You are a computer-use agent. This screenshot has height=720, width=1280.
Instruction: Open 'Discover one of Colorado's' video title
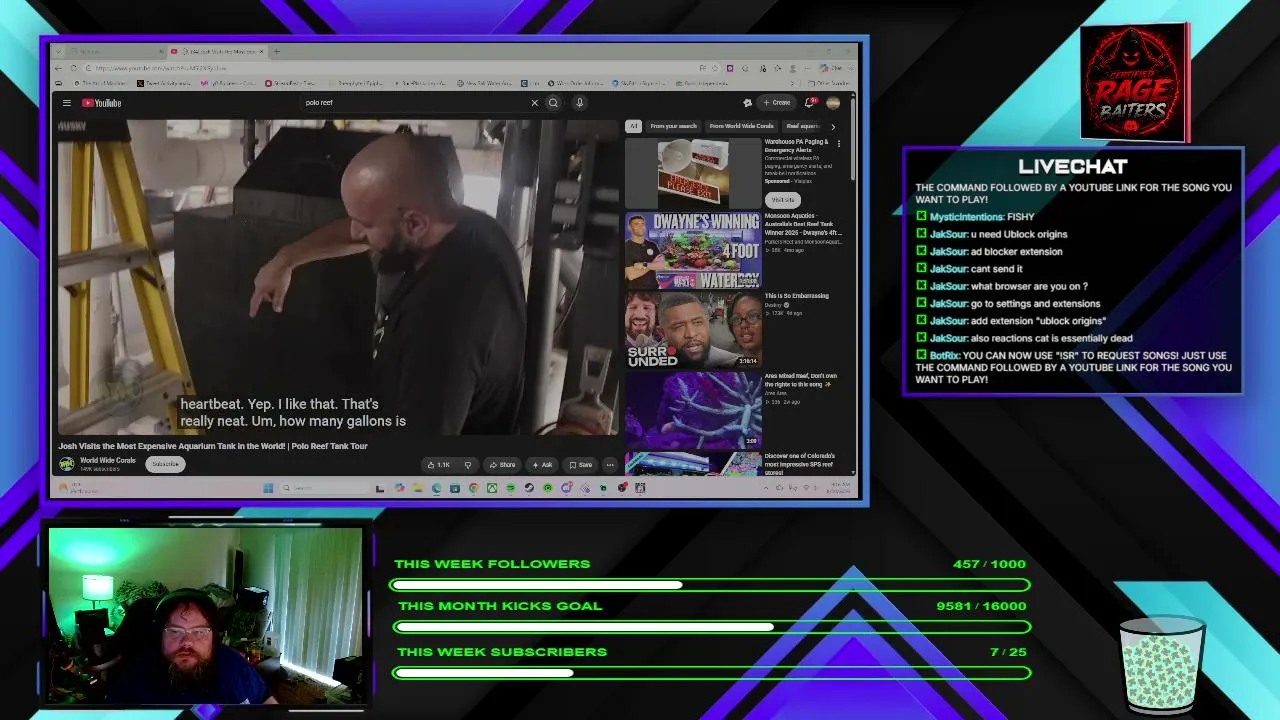coord(800,464)
